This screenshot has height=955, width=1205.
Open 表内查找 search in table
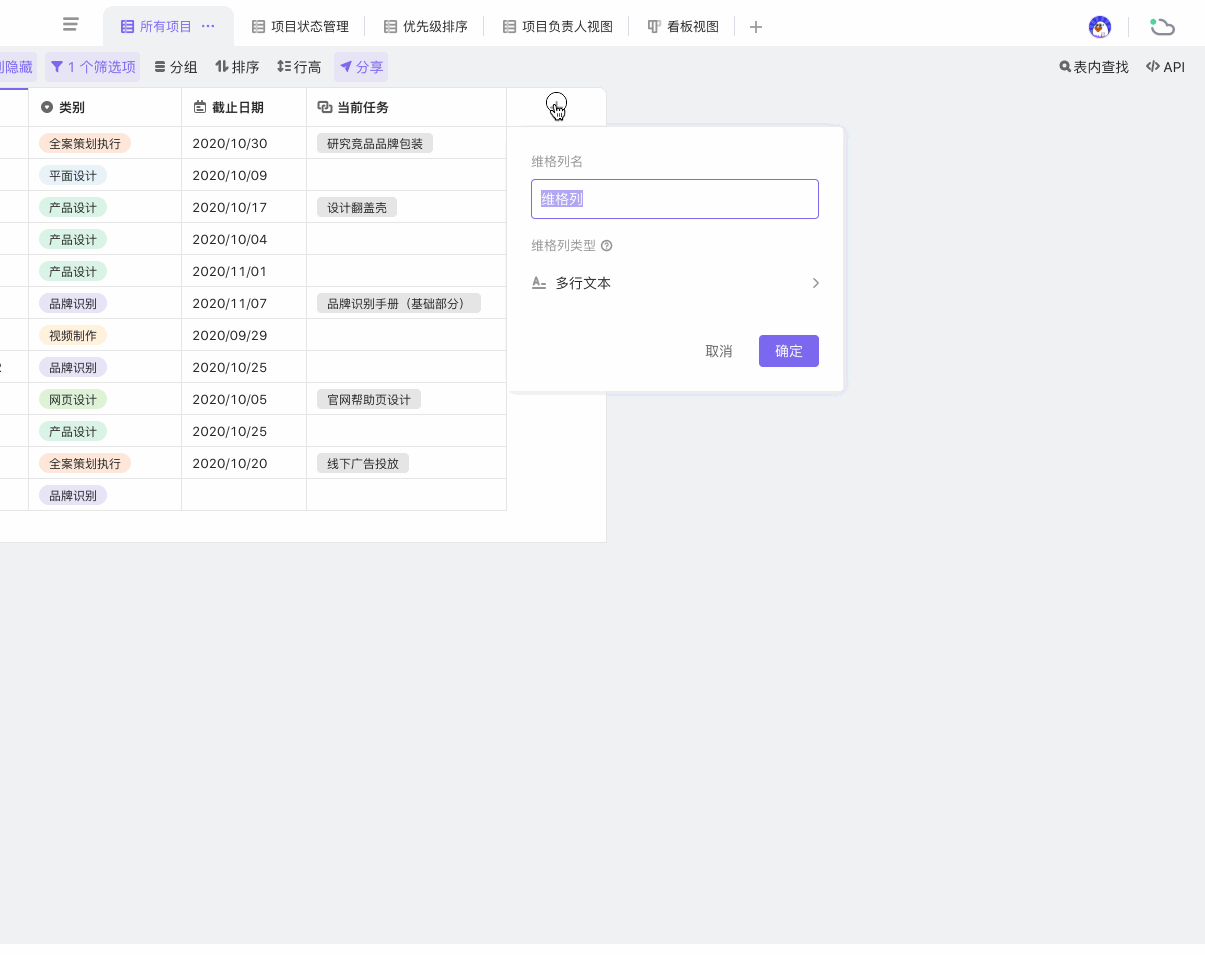1094,67
